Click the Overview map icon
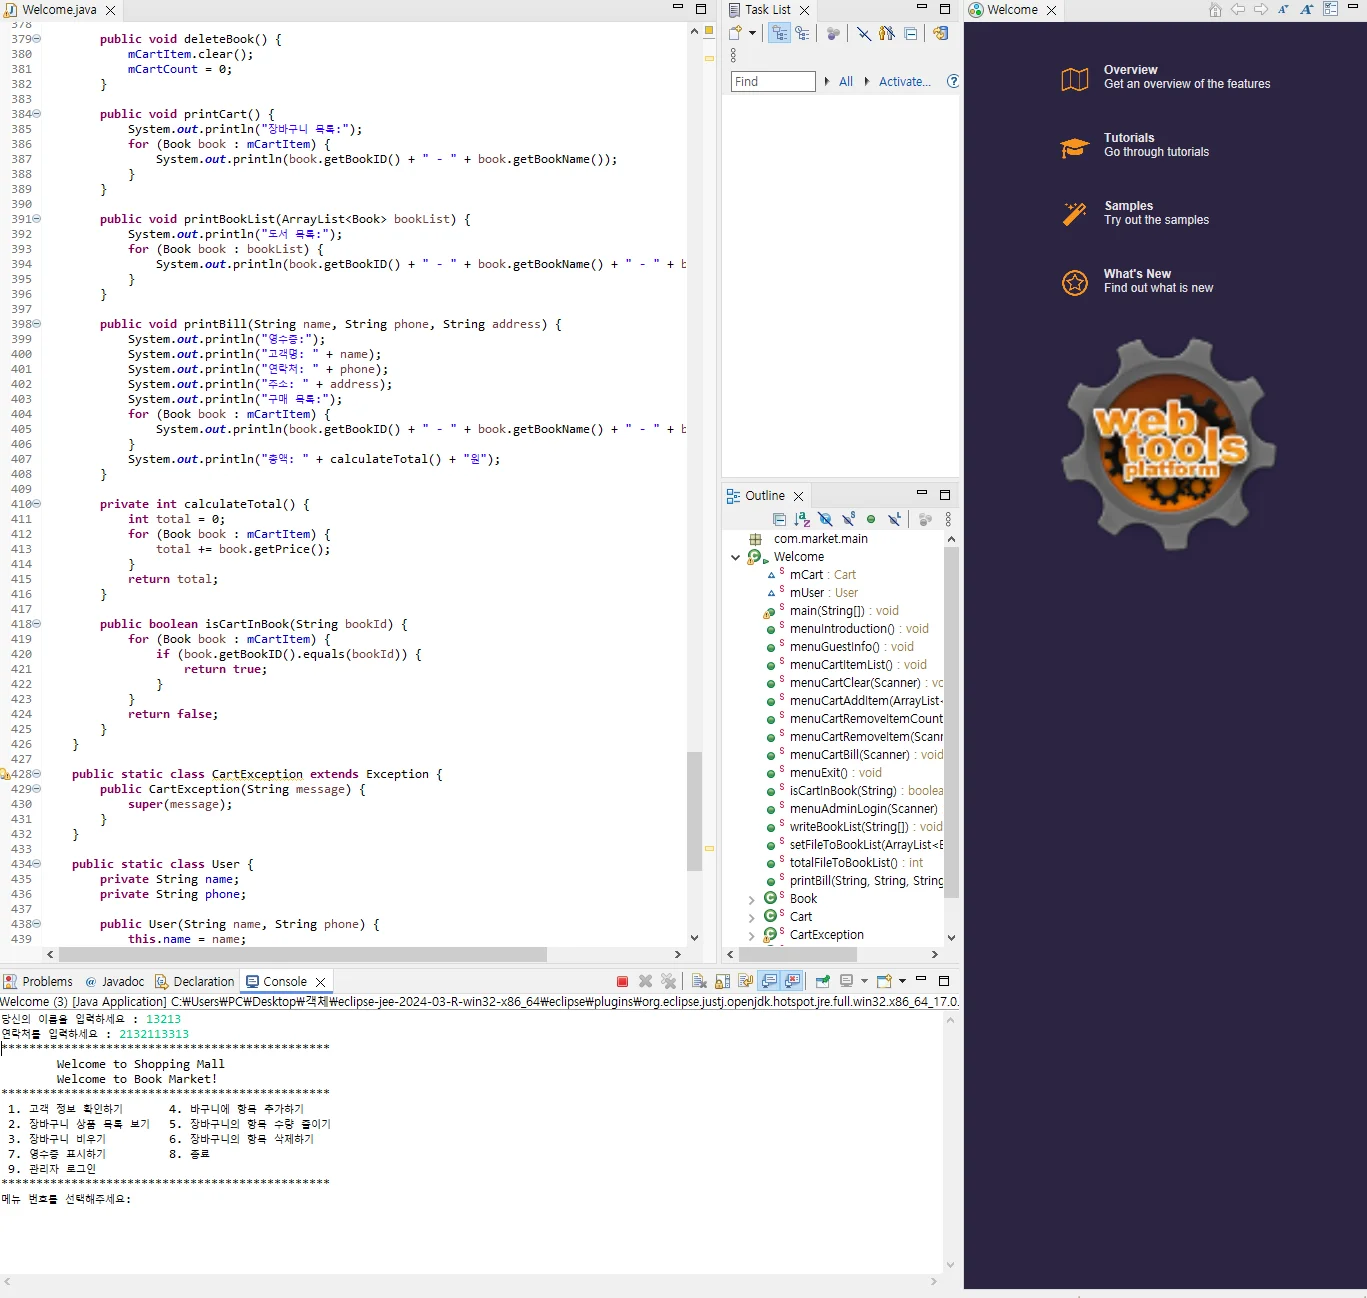Image resolution: width=1367 pixels, height=1298 pixels. pos(1074,78)
